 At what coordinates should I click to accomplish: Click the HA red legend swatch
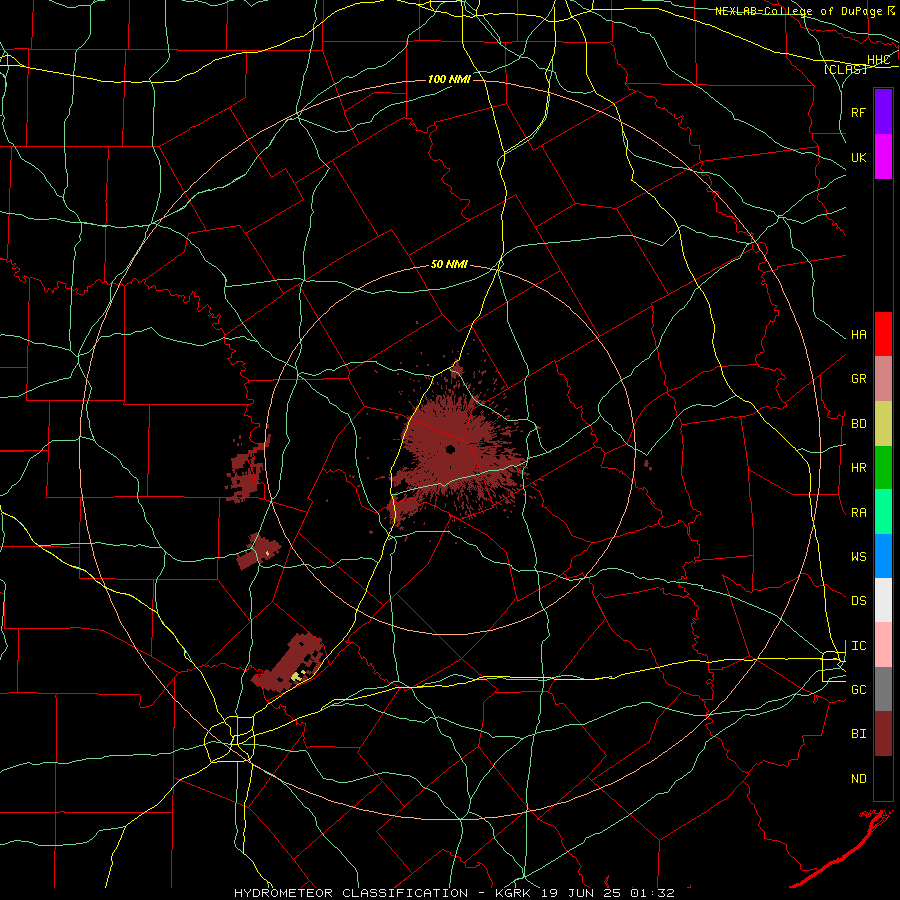click(883, 334)
